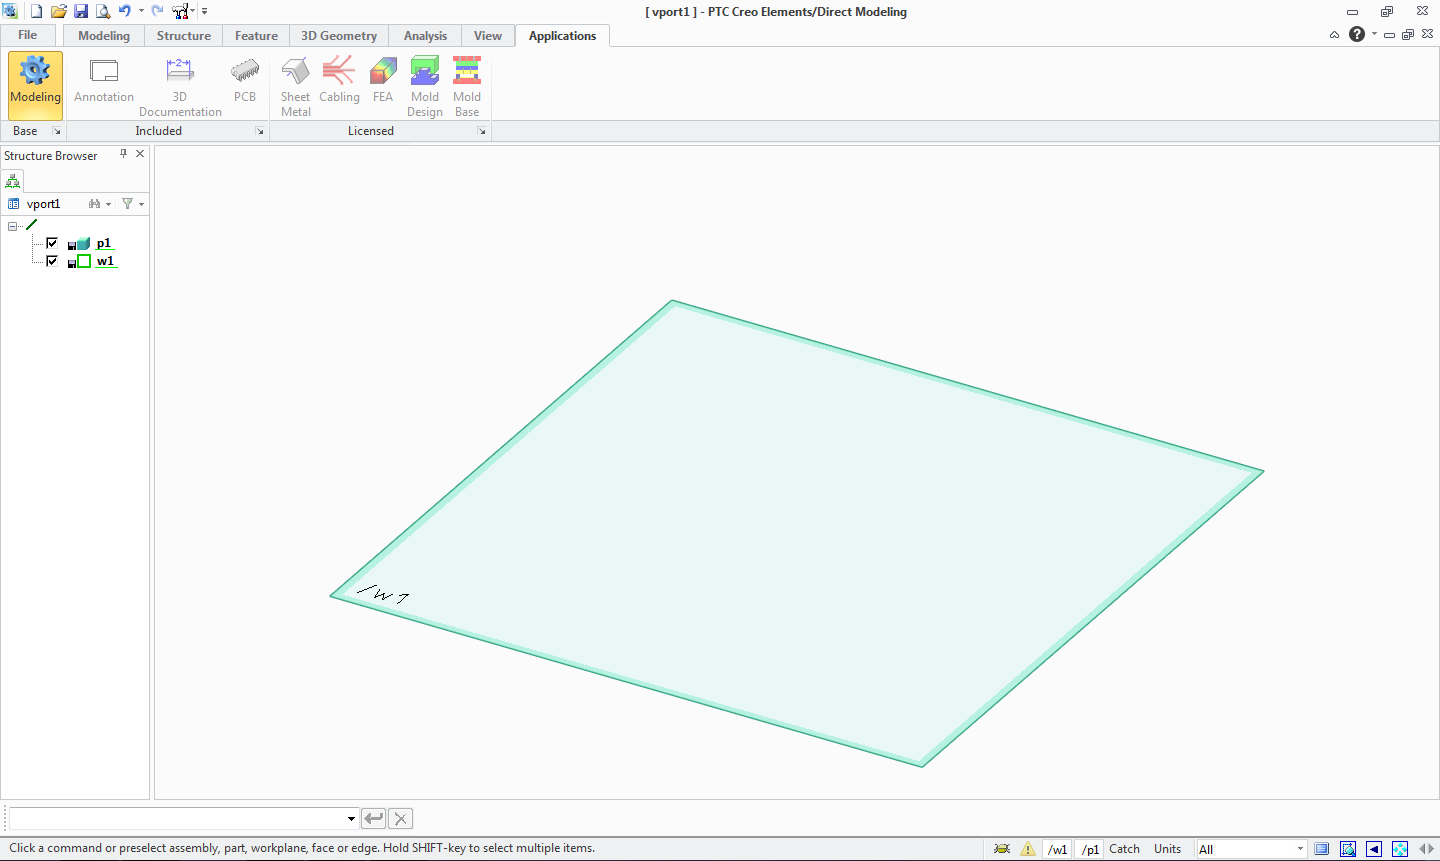Viewport: 1440px width, 861px height.
Task: Launch the 3D Documentation application
Action: coord(180,87)
